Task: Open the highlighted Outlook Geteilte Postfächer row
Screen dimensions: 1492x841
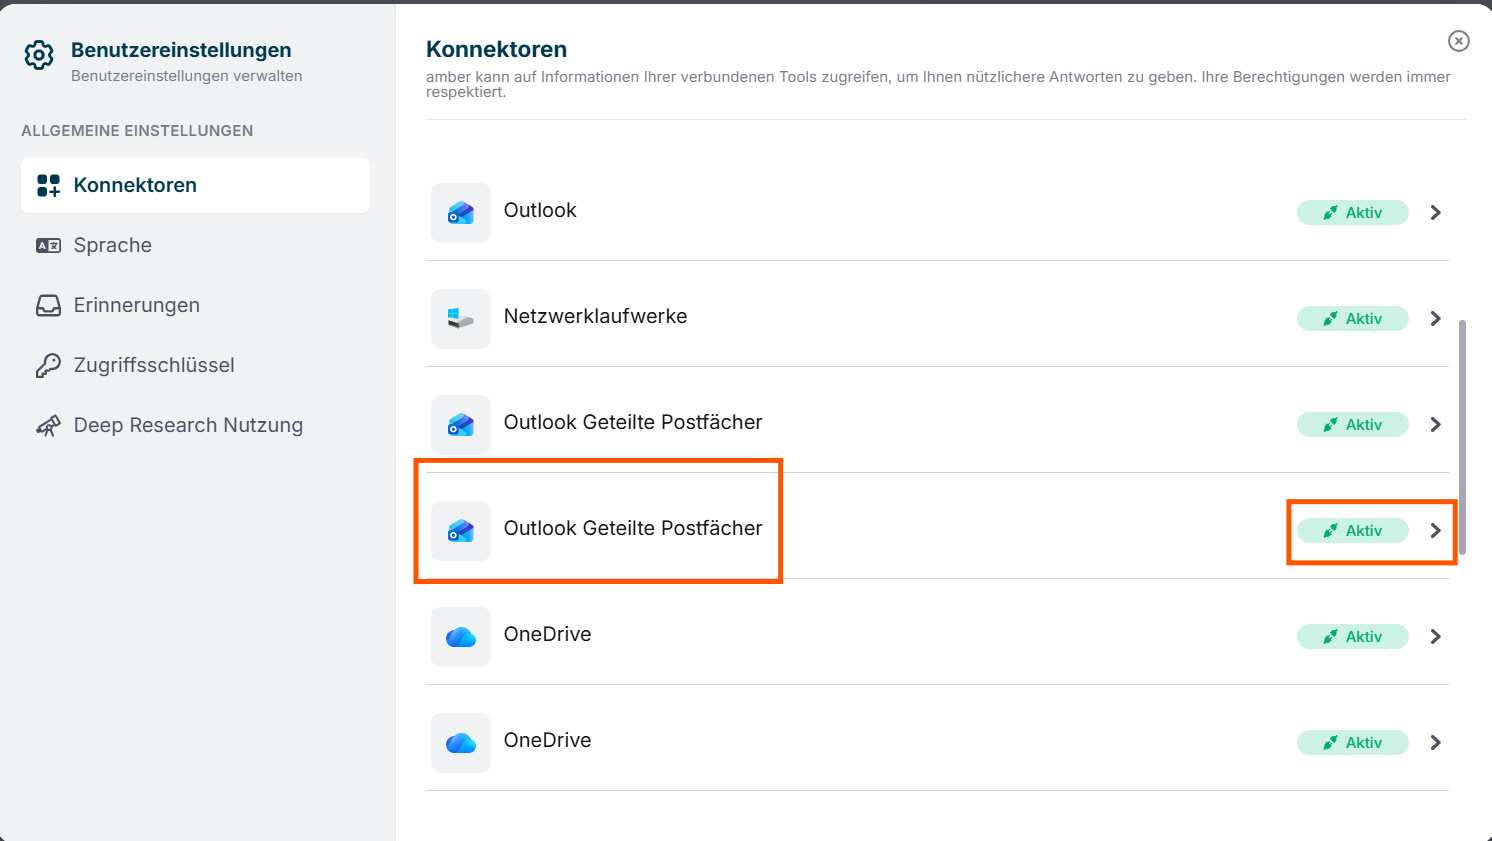Action: 937,531
